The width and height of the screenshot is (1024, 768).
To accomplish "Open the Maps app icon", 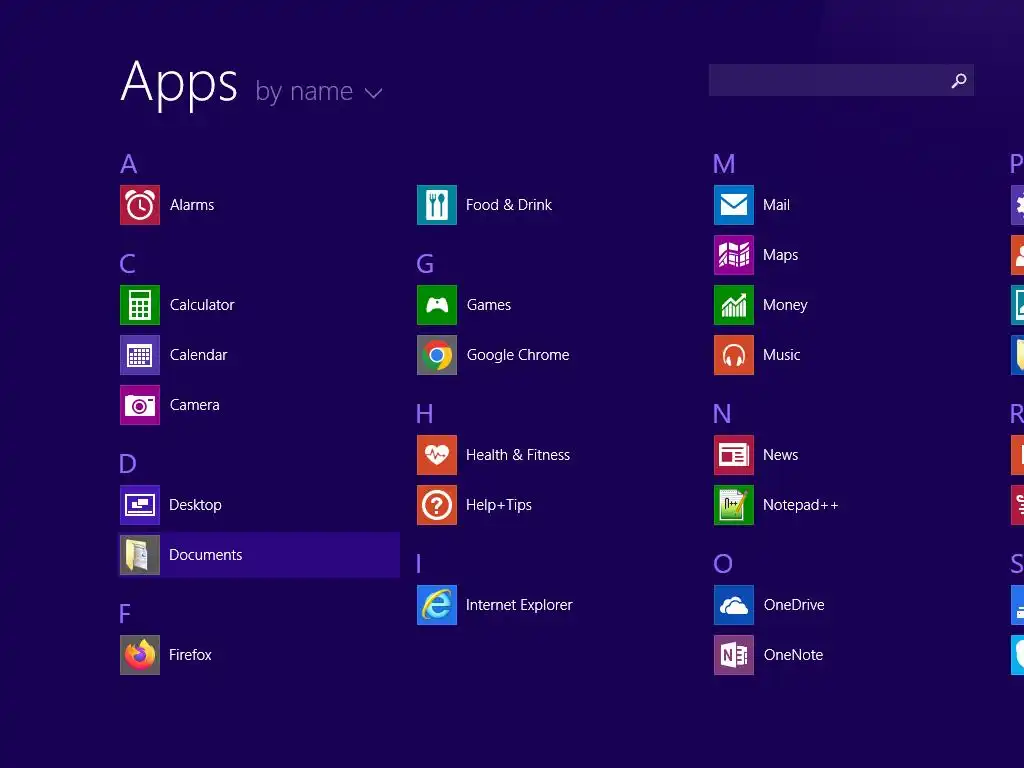I will click(x=734, y=255).
